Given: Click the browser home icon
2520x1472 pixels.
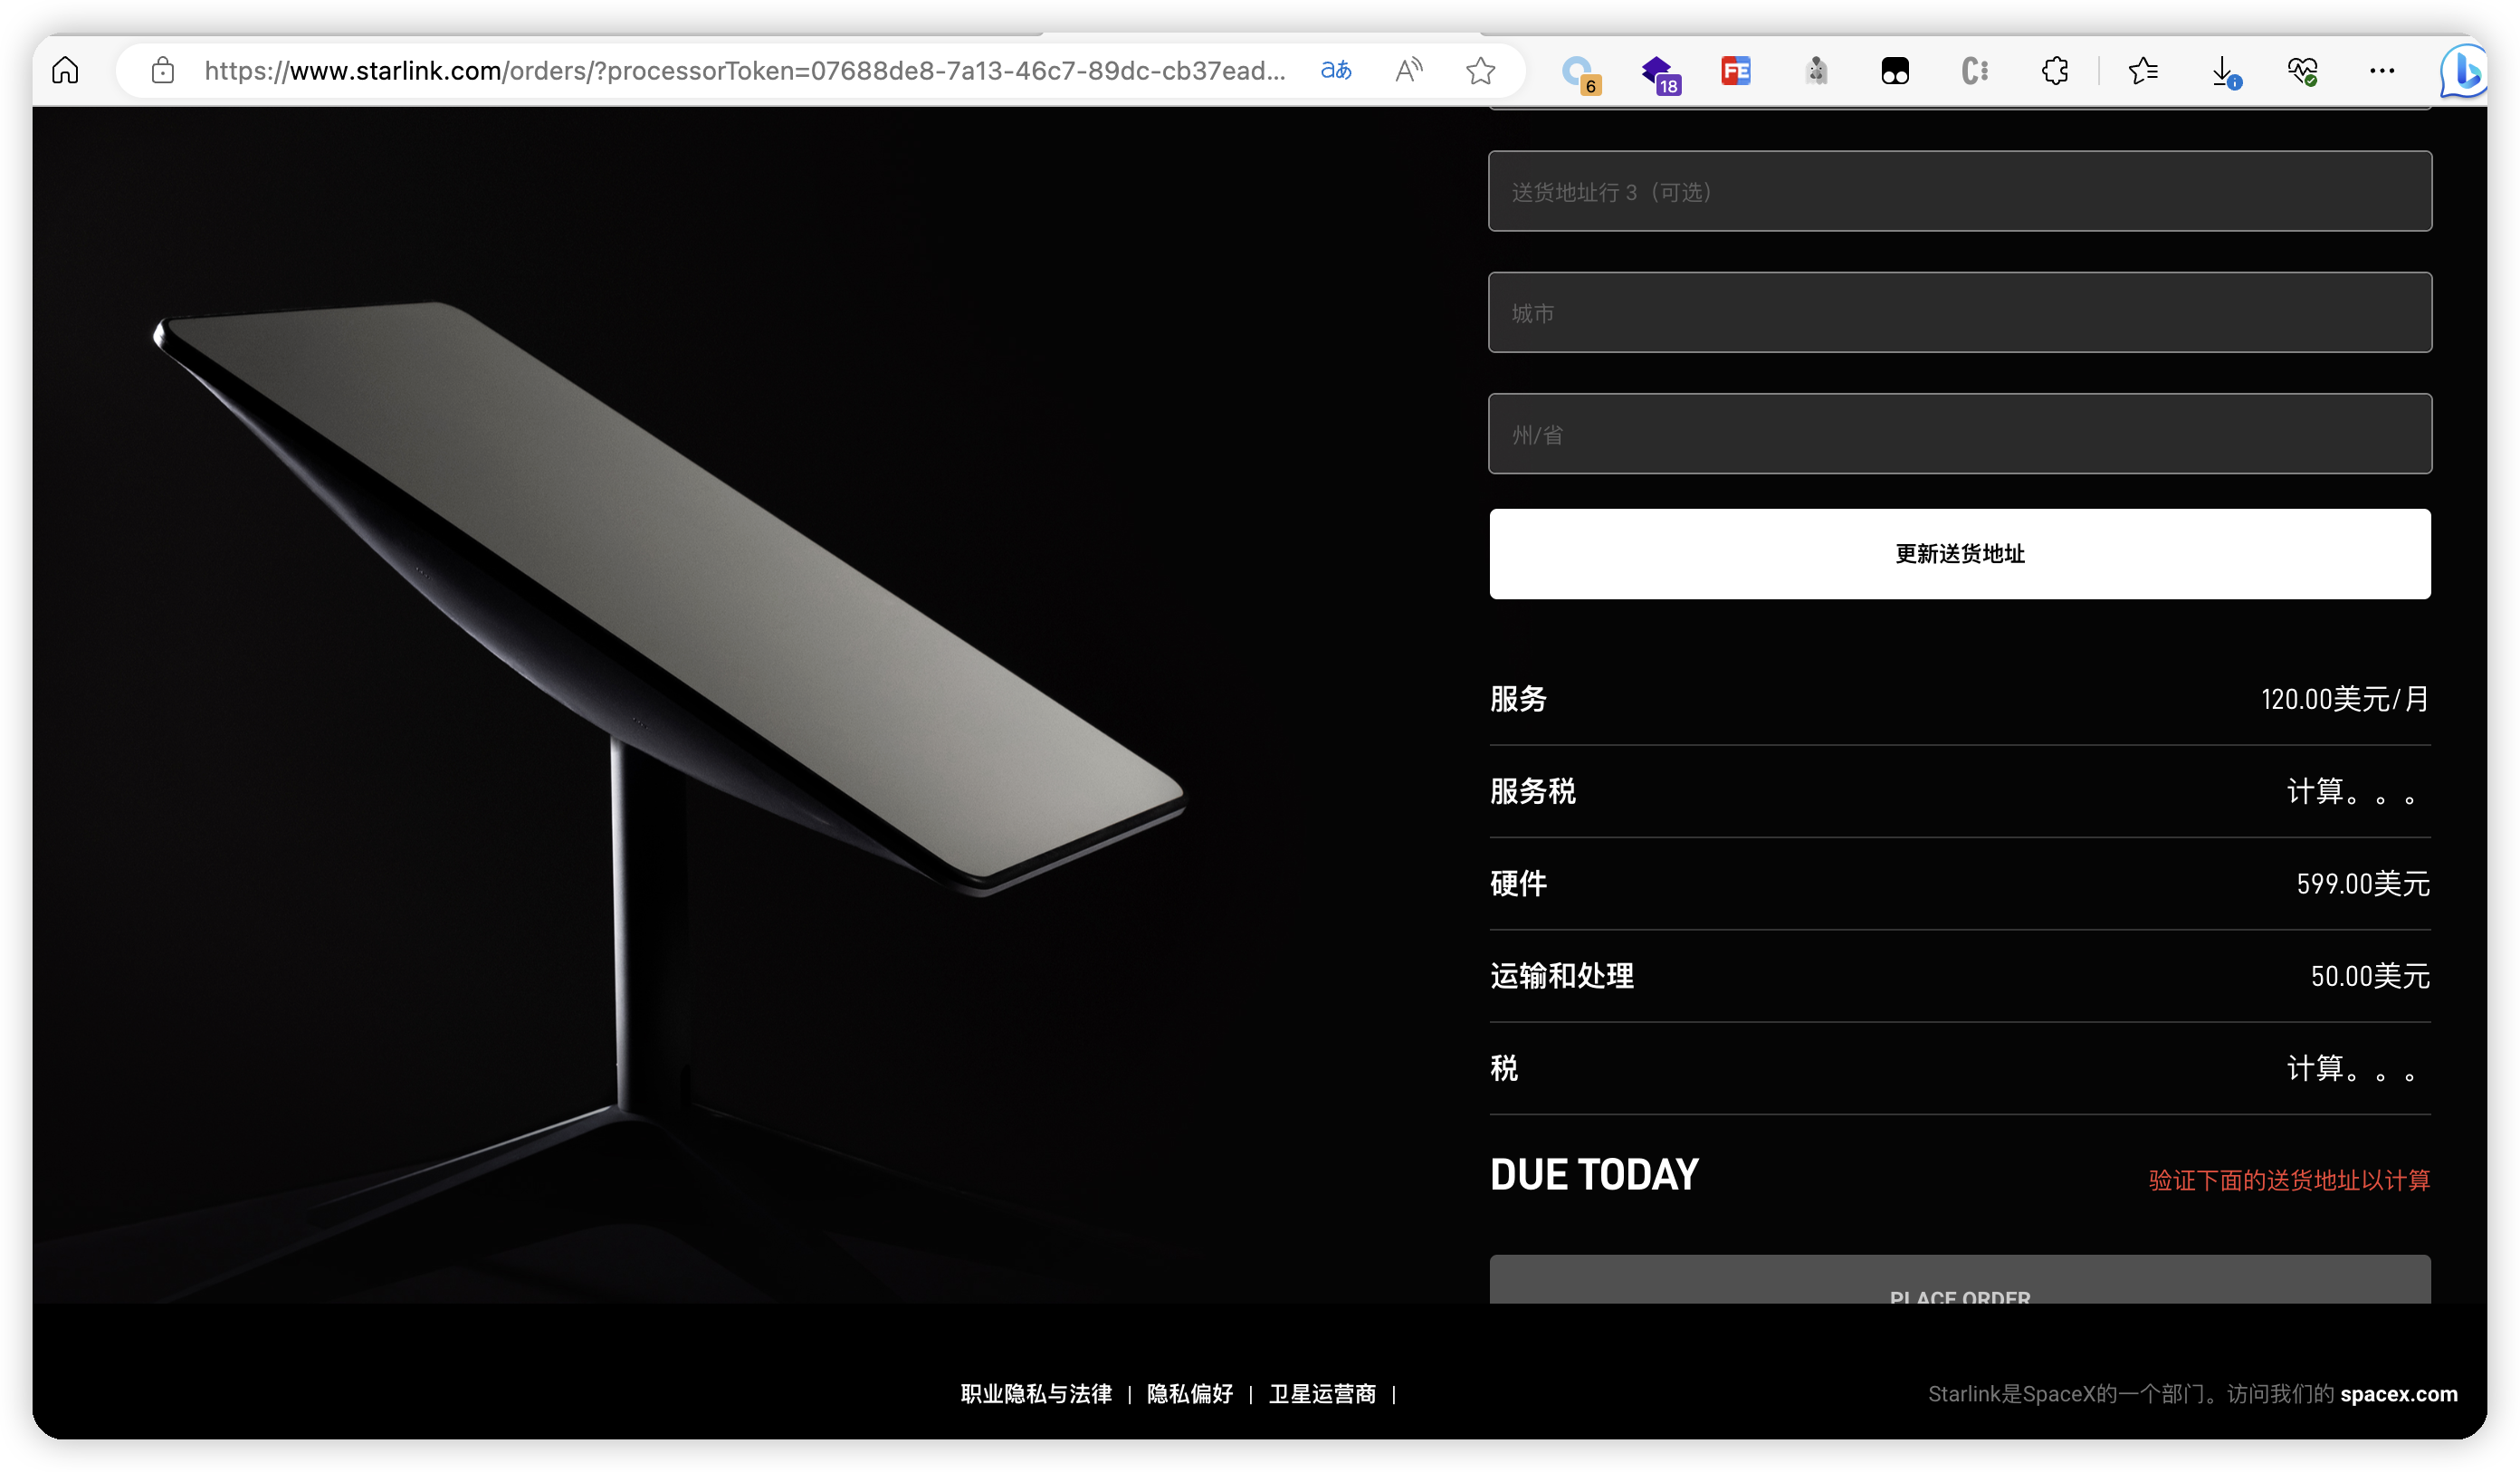Looking at the screenshot, I should click(65, 70).
